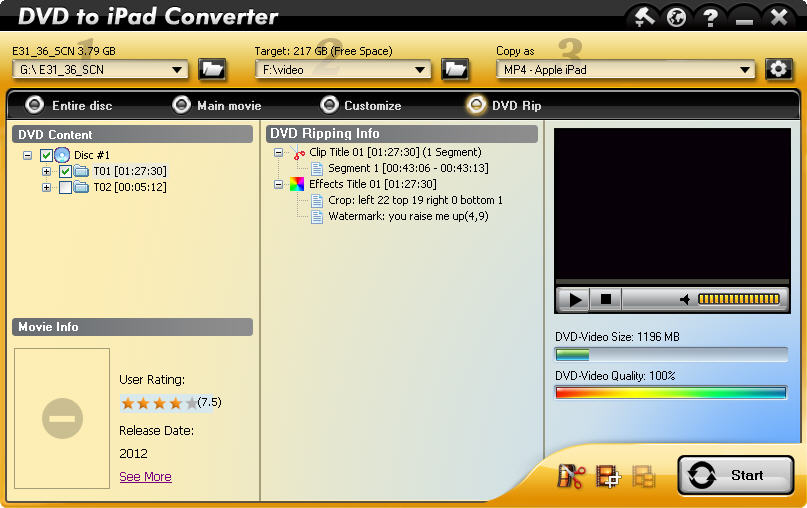Stop the preview video
The height and width of the screenshot is (508, 807).
pyautogui.click(x=606, y=299)
